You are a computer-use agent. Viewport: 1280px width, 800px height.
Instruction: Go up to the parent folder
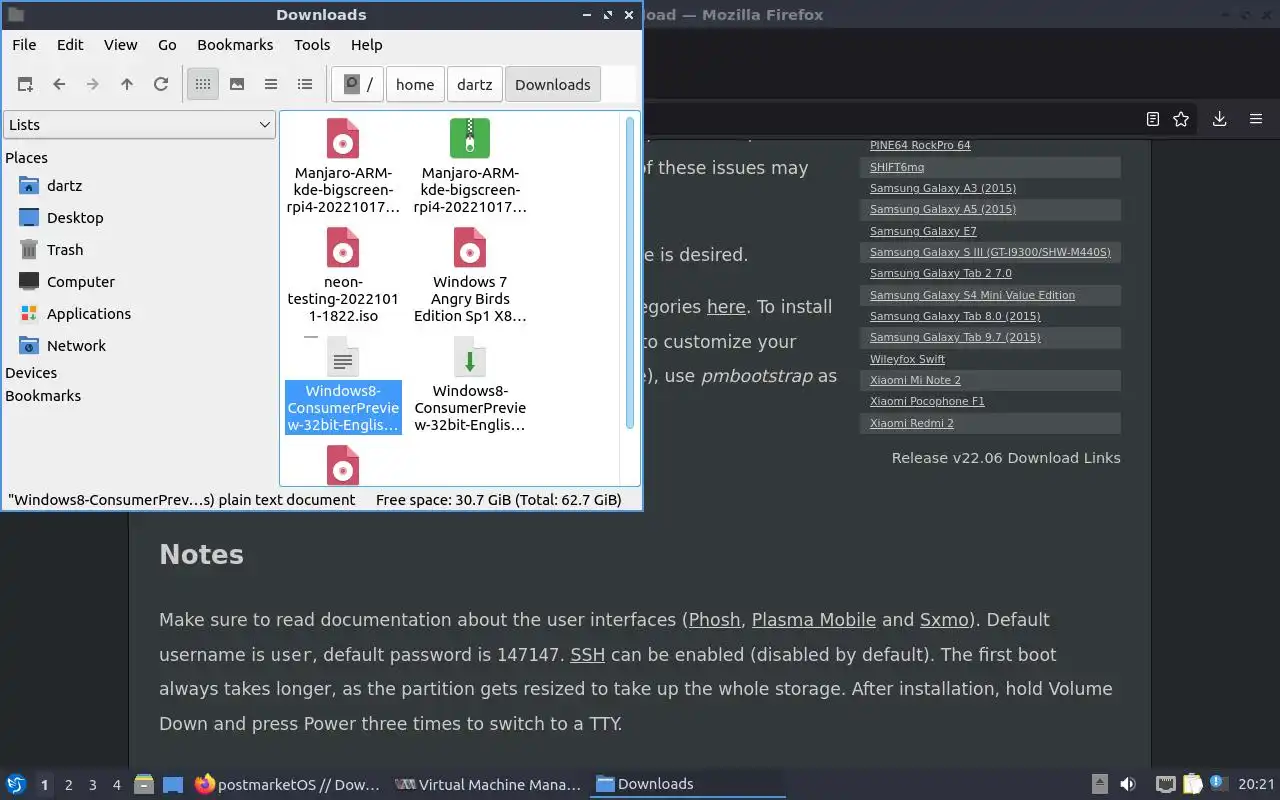point(127,85)
